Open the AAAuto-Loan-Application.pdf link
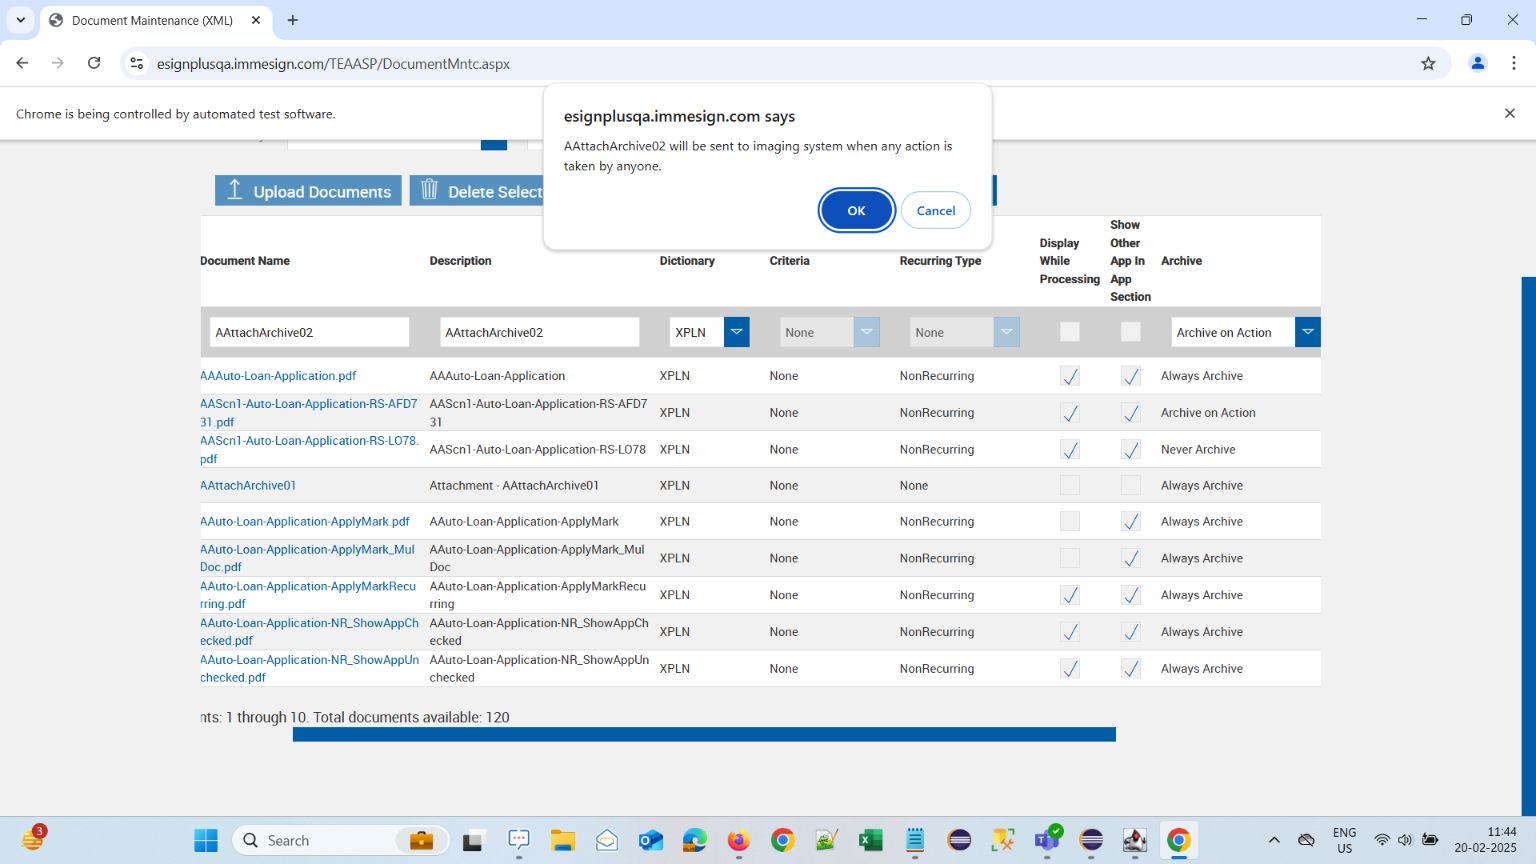Viewport: 1536px width, 864px height. point(278,376)
